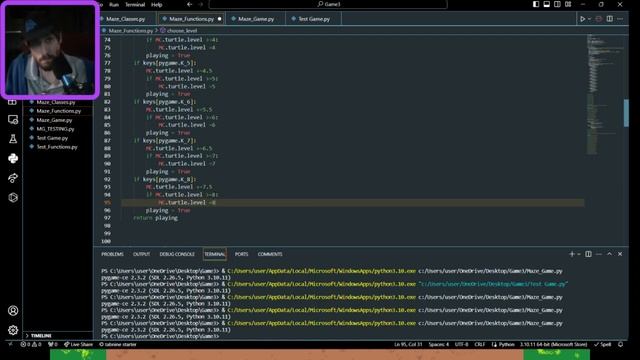The width and height of the screenshot is (640, 360).
Task: Open the Python extension icon
Action: 13,158
